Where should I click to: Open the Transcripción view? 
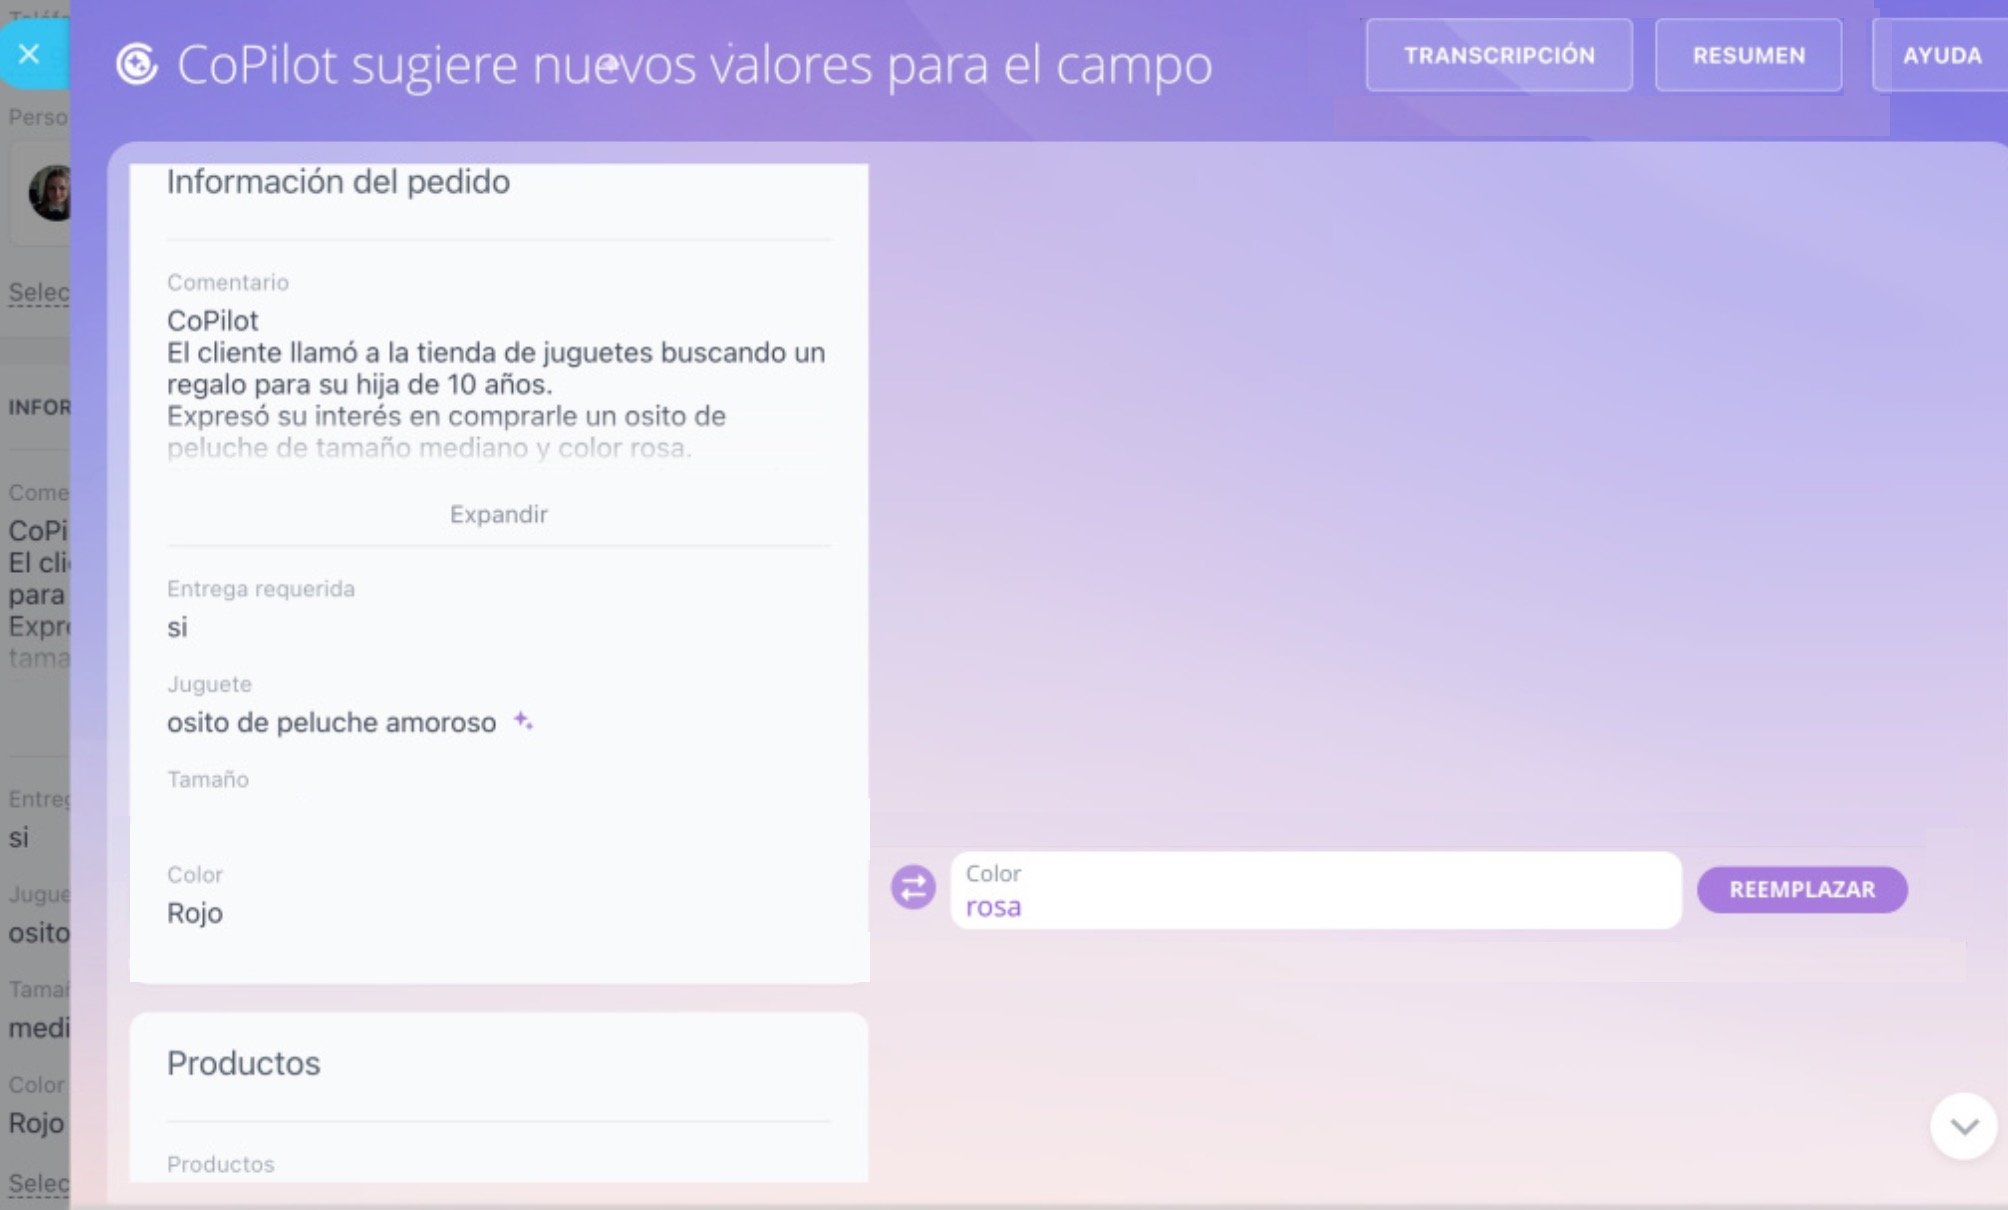click(1498, 56)
